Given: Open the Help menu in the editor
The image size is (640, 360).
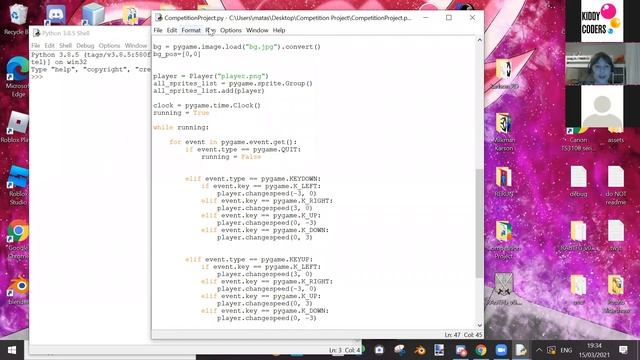Looking at the screenshot, I should (x=279, y=30).
